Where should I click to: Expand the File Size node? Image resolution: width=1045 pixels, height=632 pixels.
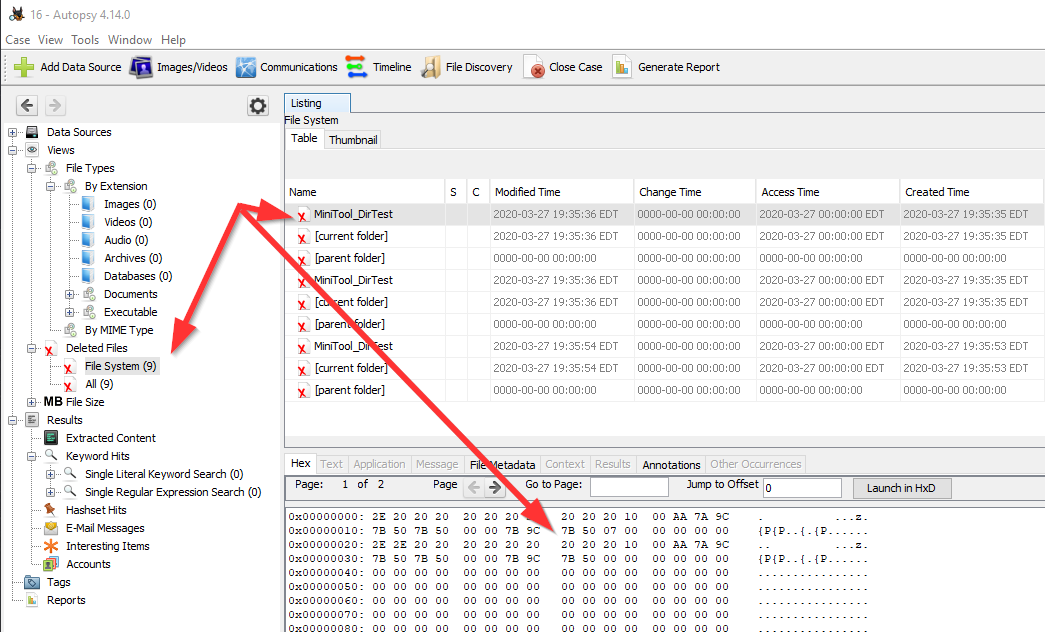pyautogui.click(x=31, y=403)
